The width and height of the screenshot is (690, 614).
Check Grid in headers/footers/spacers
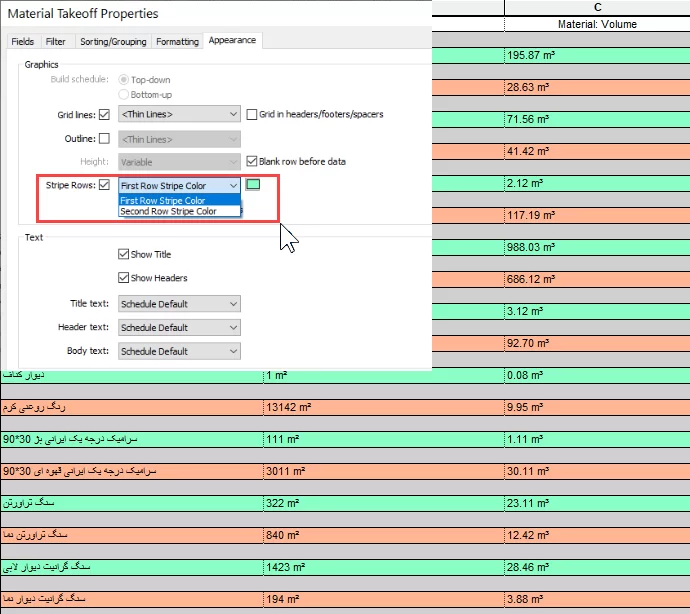click(x=252, y=115)
